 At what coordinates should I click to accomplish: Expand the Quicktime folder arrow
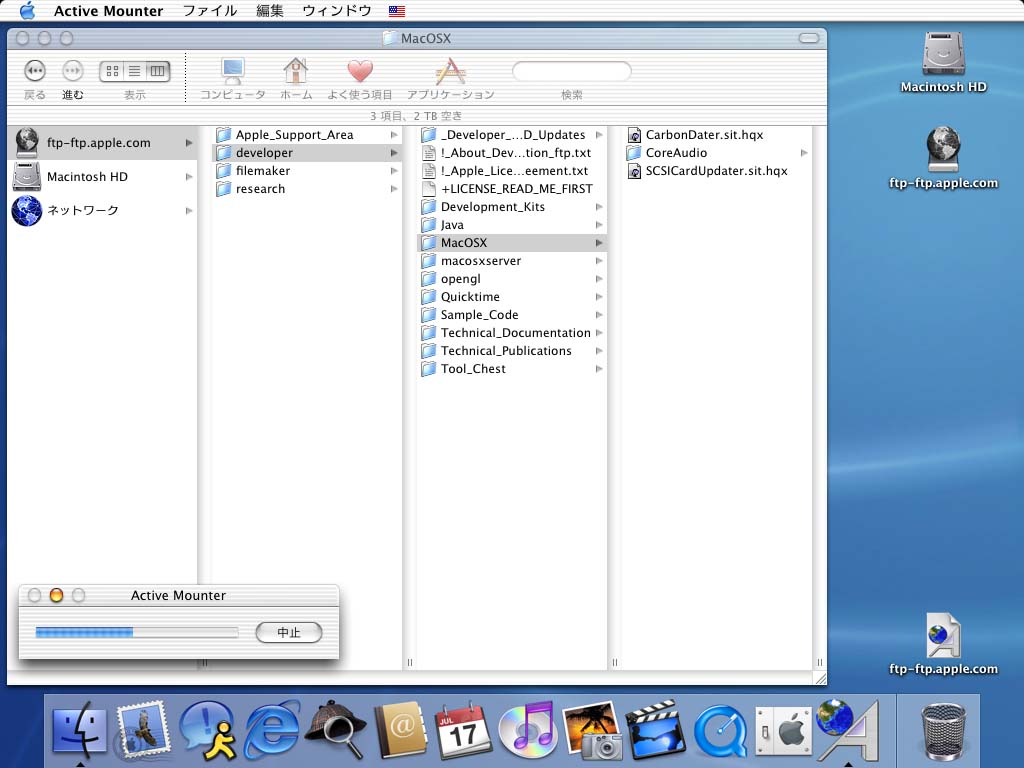pyautogui.click(x=599, y=296)
